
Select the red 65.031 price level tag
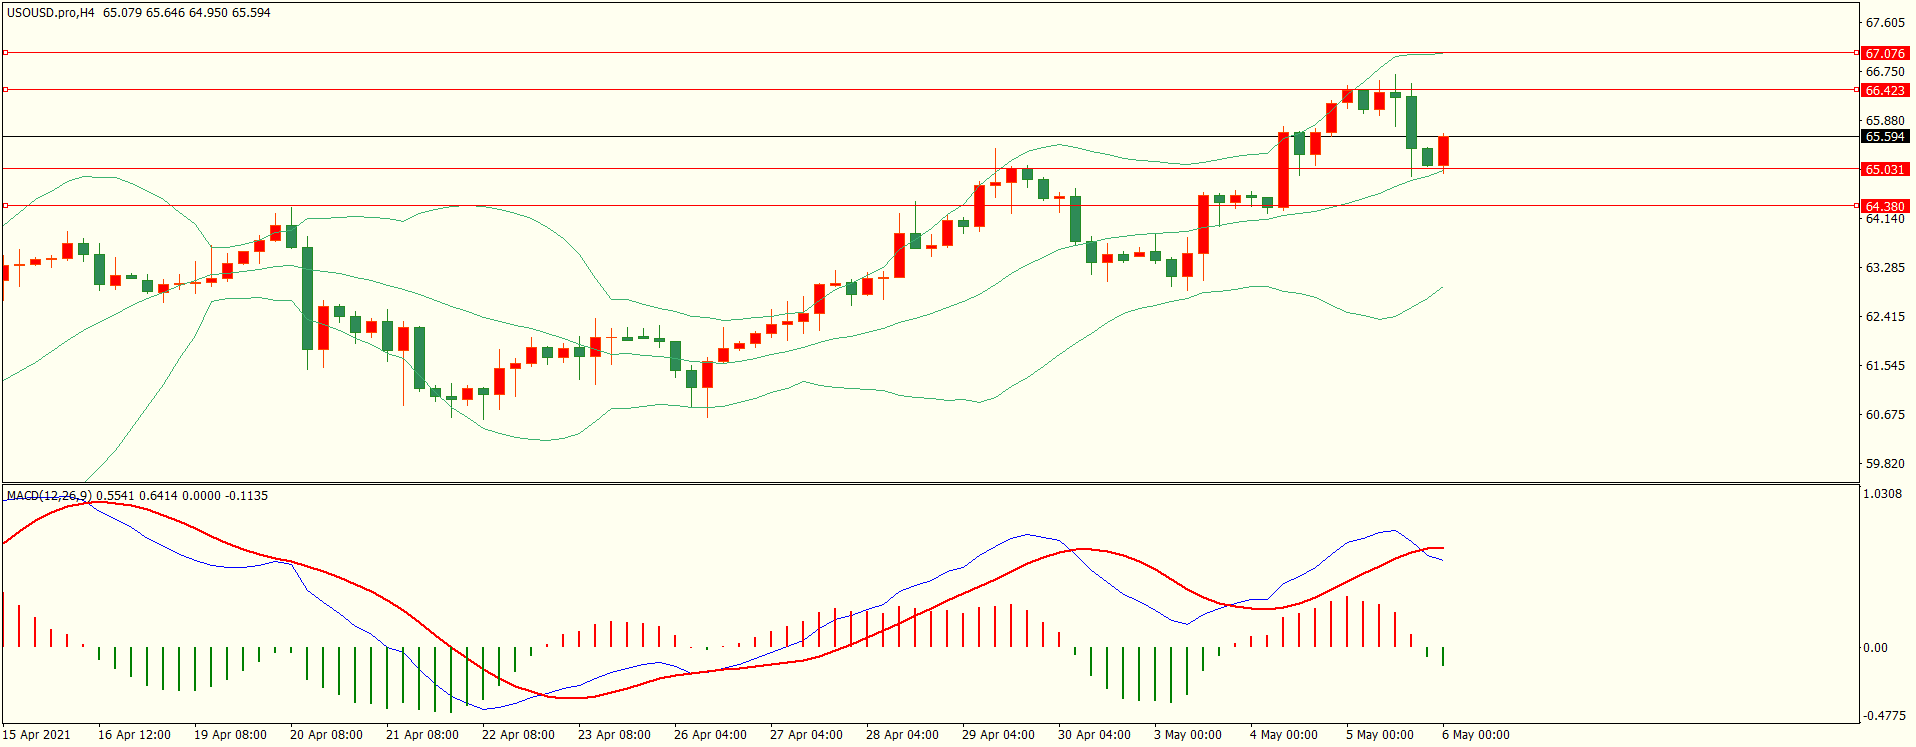(1884, 169)
